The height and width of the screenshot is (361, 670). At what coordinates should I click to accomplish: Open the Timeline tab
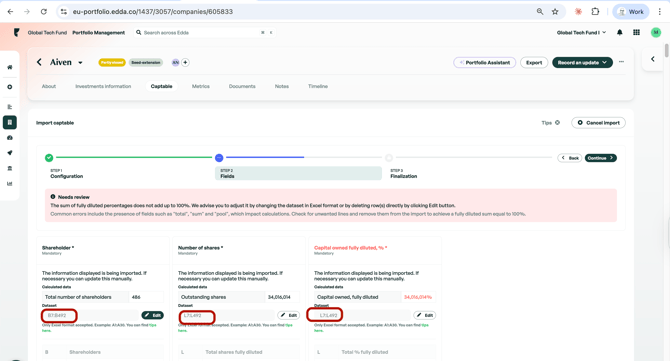[318, 86]
